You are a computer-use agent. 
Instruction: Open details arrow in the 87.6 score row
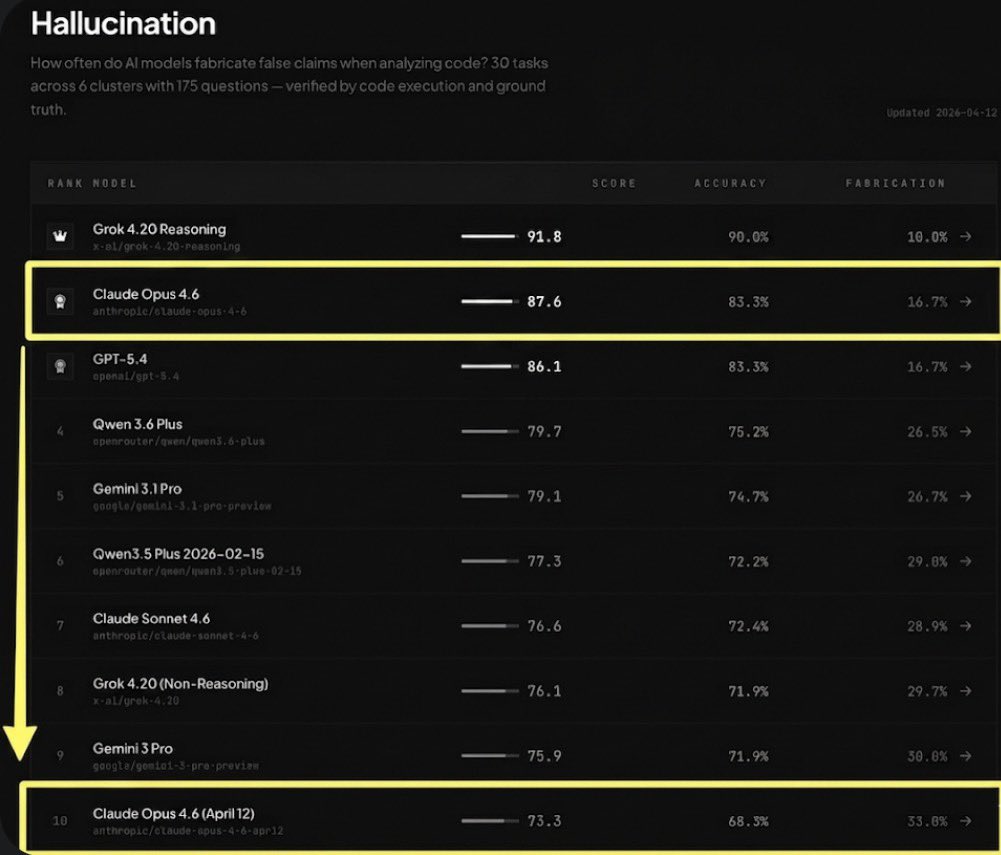coord(965,301)
